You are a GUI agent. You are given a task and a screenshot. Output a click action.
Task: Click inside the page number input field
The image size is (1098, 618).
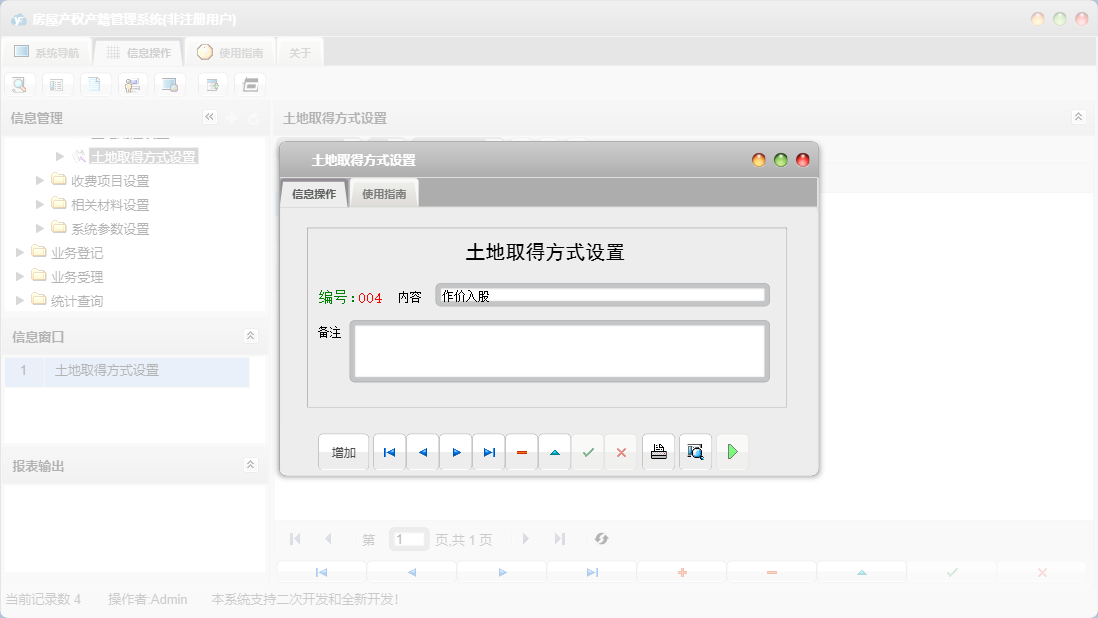click(408, 539)
